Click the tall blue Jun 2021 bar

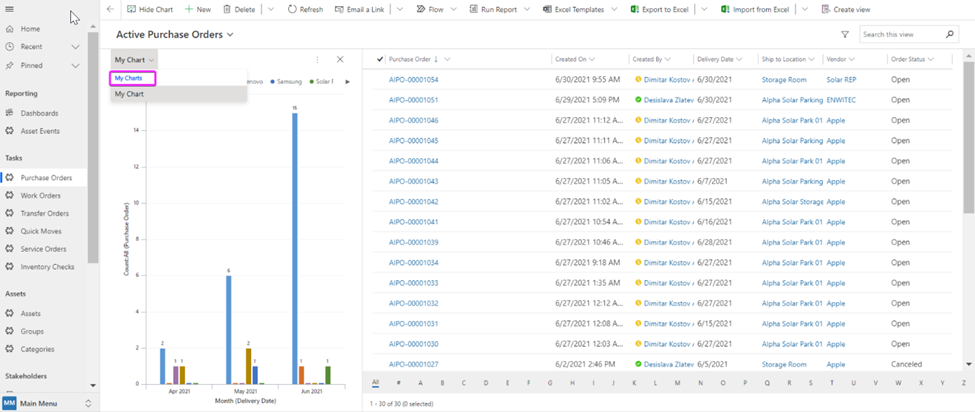(295, 248)
